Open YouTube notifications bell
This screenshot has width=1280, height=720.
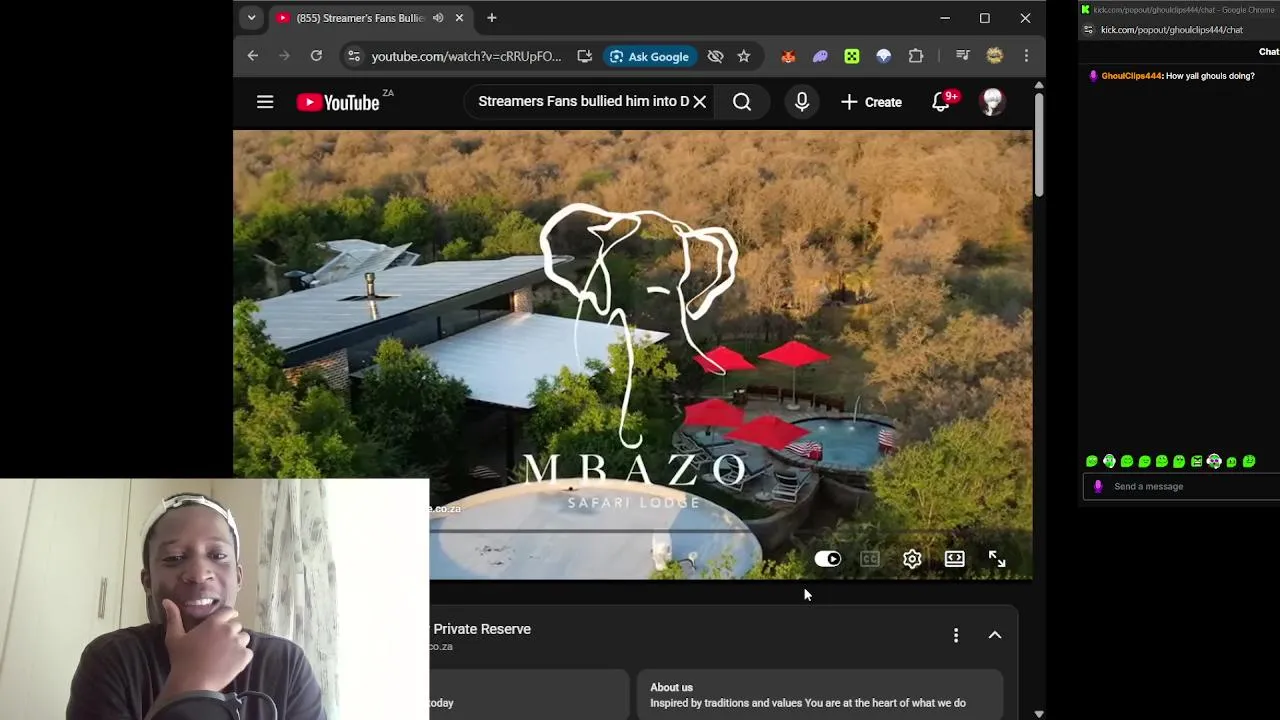click(941, 102)
